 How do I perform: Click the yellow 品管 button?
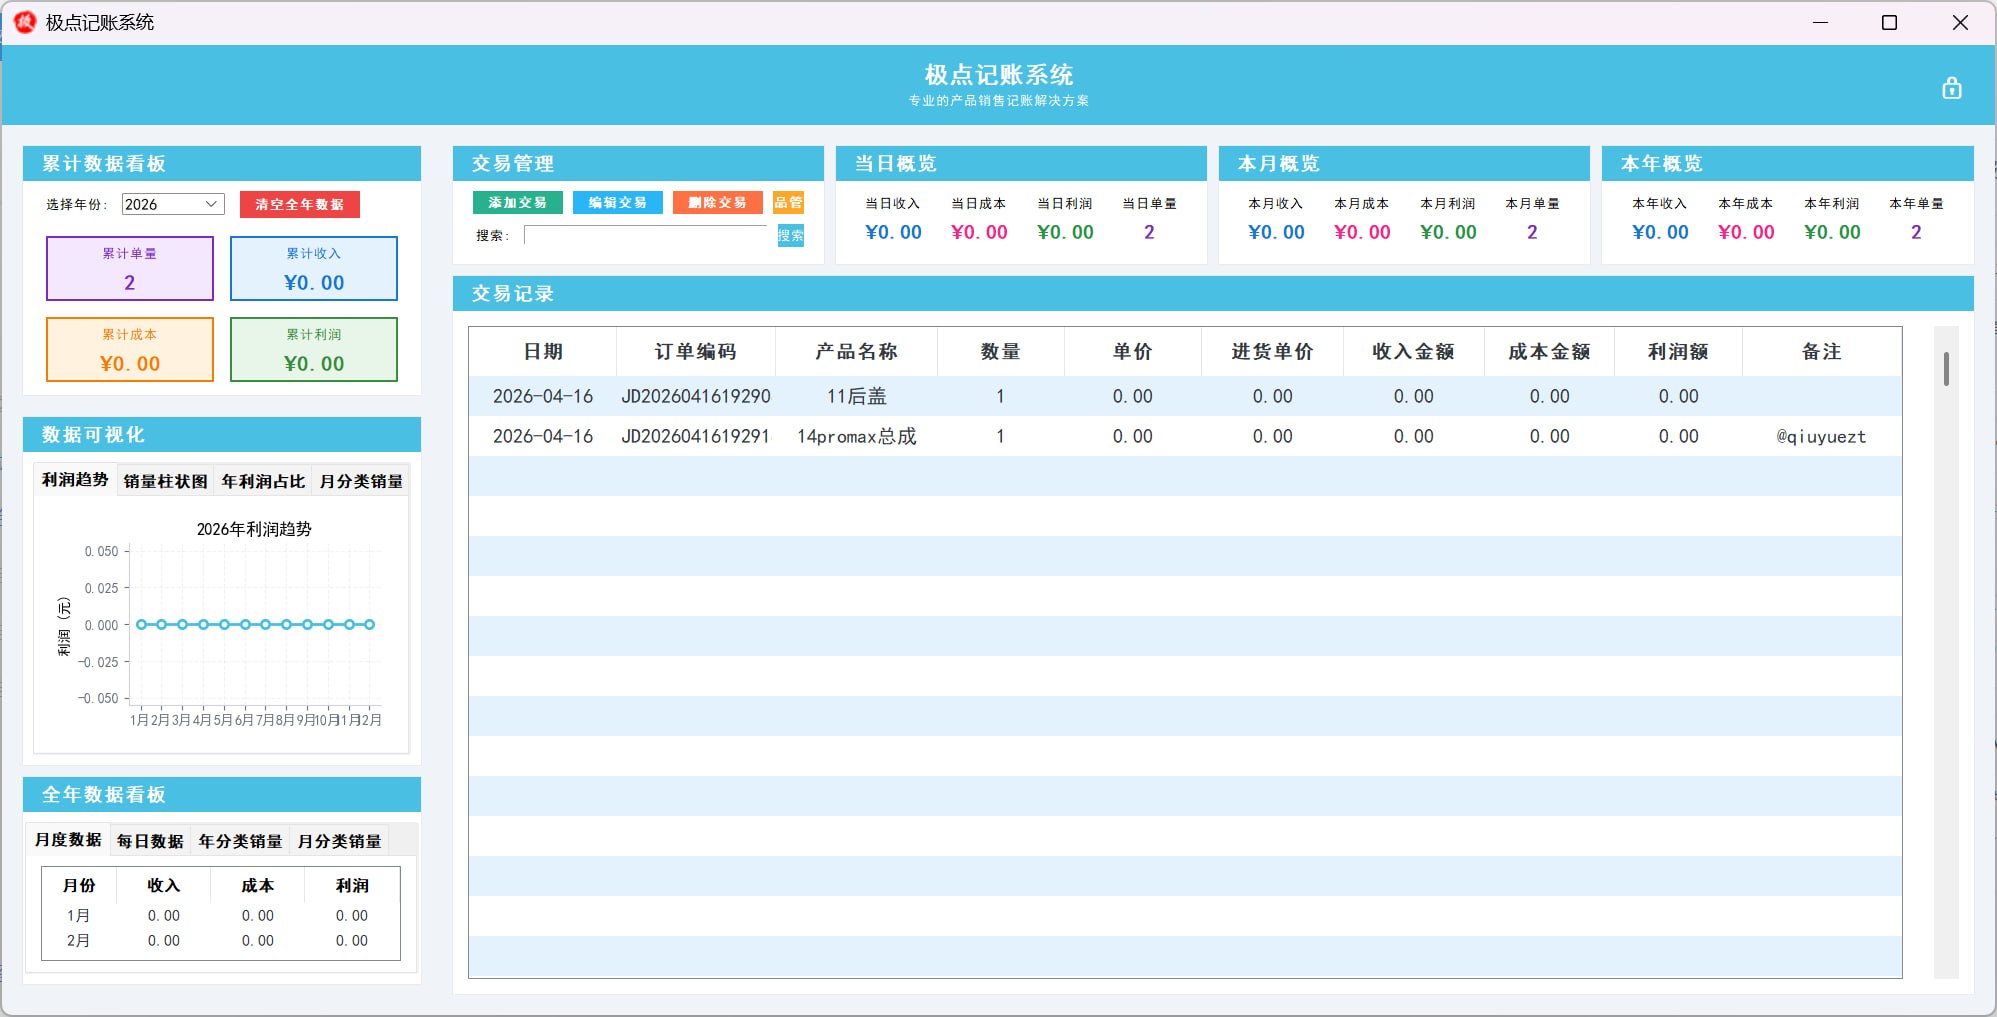pos(788,203)
